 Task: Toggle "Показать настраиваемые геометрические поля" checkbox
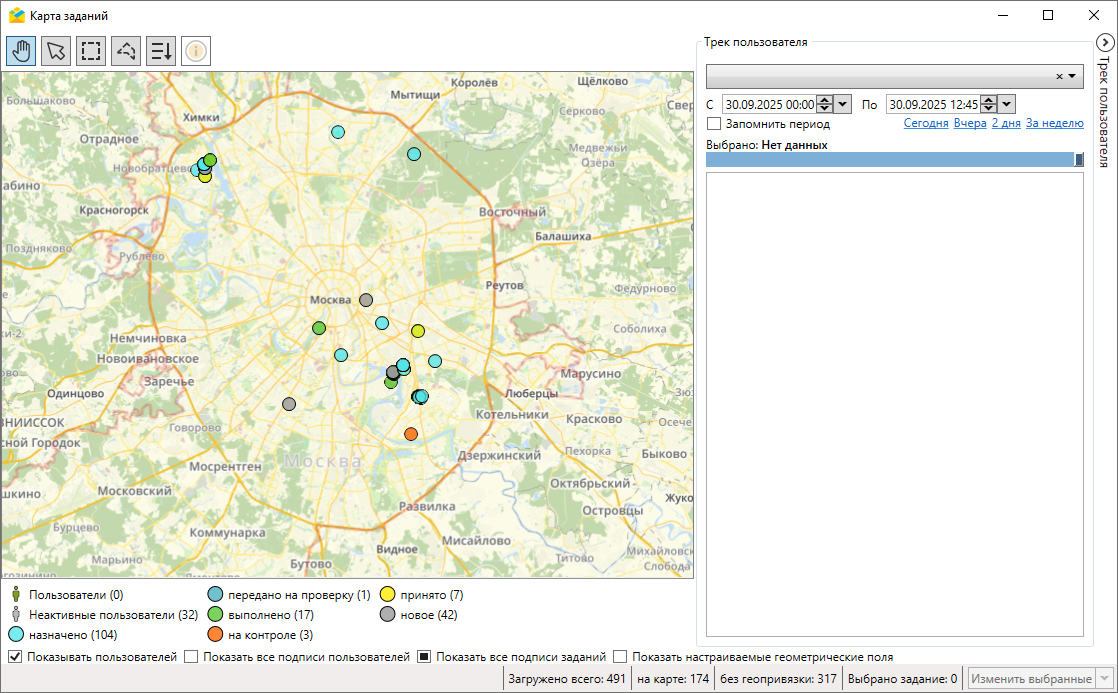(621, 657)
